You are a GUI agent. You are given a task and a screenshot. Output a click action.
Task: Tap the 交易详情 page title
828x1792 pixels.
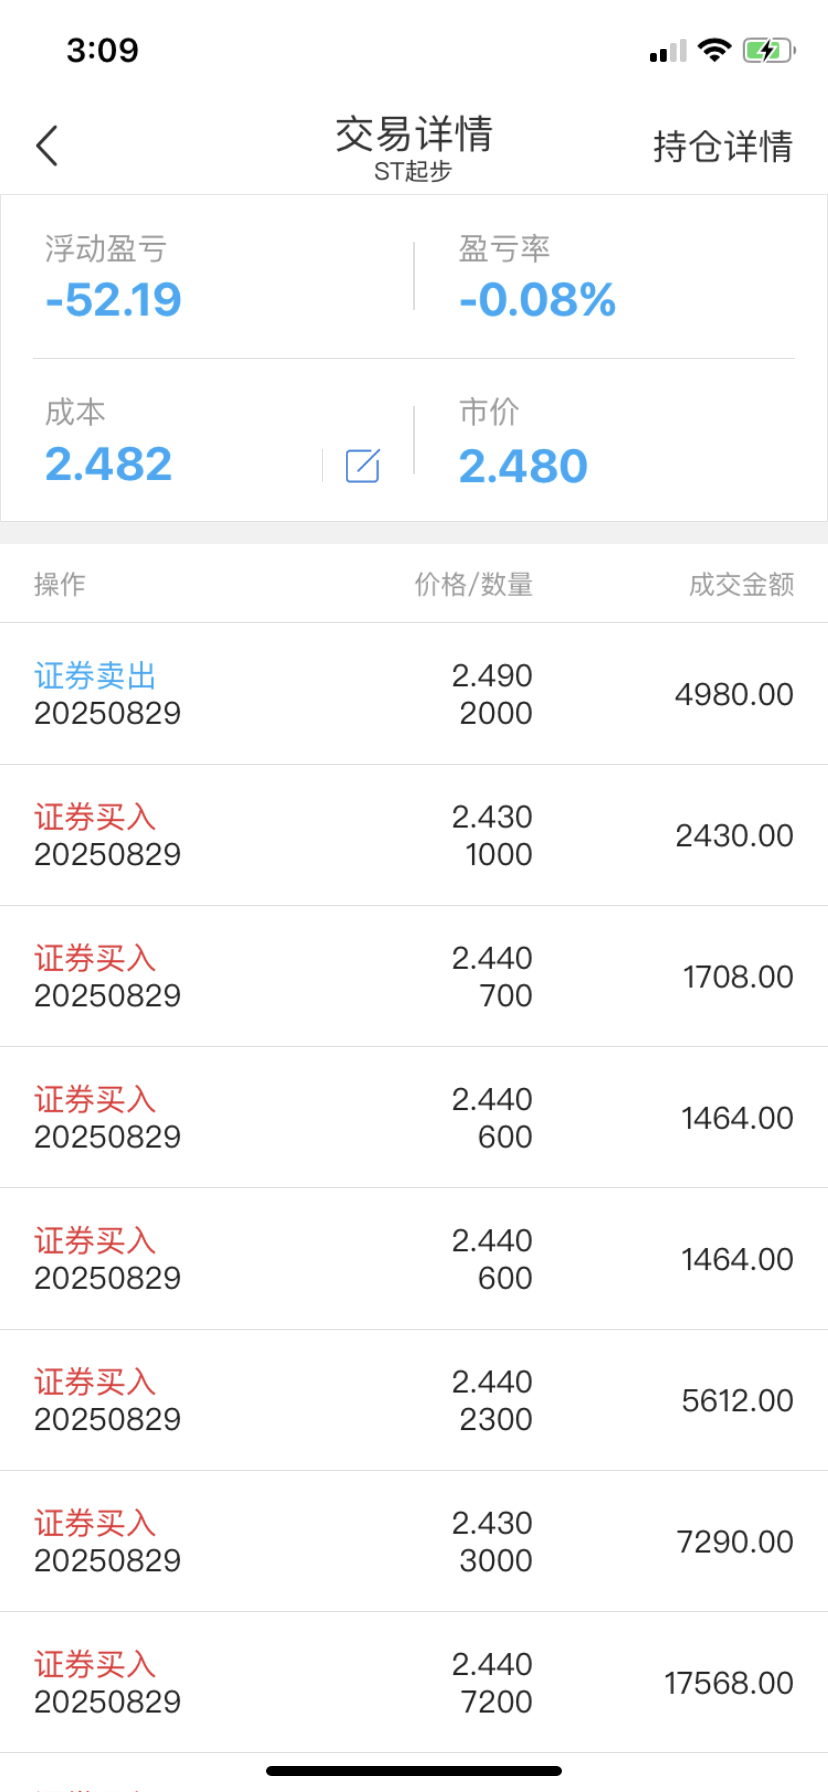coord(414,134)
